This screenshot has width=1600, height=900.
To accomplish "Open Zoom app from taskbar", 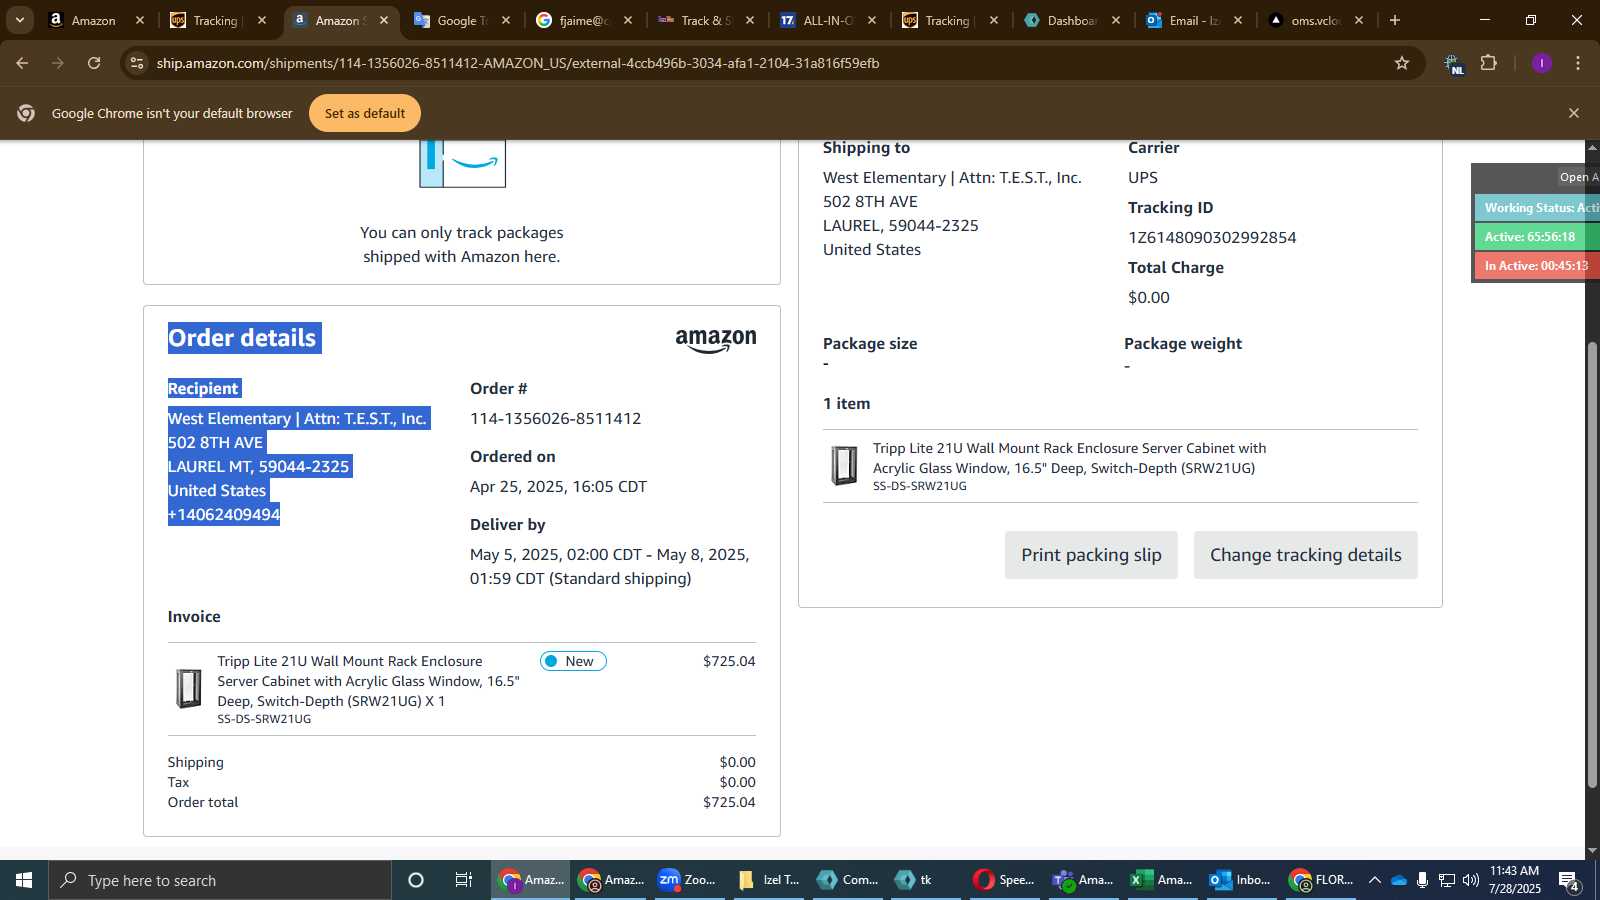I will (x=687, y=880).
